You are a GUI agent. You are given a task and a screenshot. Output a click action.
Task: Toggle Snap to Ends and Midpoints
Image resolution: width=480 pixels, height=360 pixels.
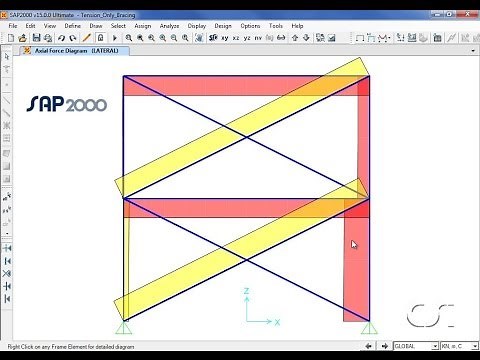tap(7, 261)
